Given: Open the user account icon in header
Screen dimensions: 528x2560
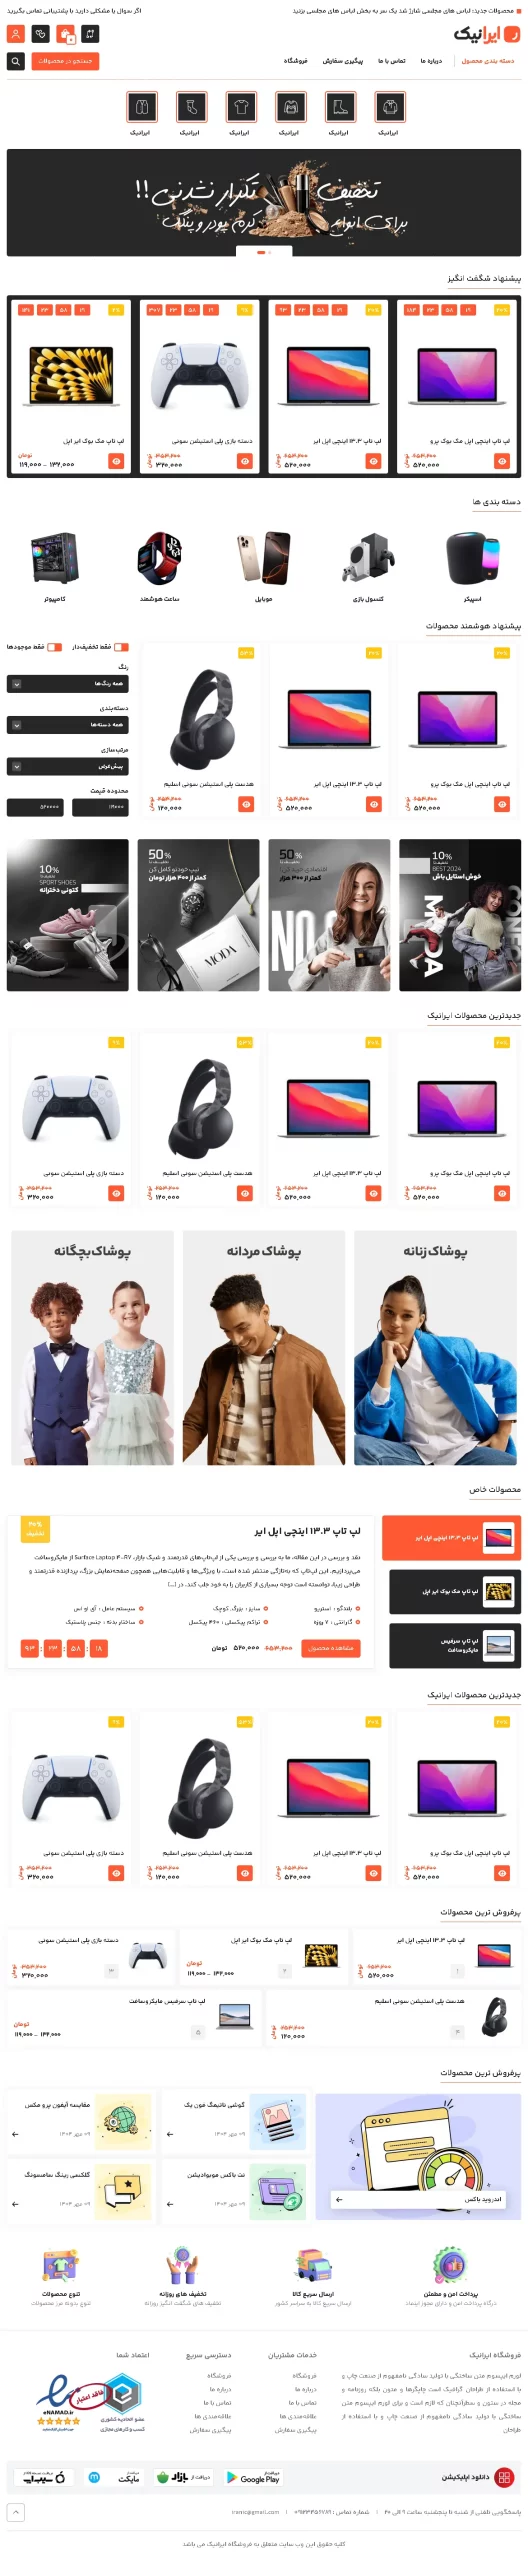Looking at the screenshot, I should point(15,34).
